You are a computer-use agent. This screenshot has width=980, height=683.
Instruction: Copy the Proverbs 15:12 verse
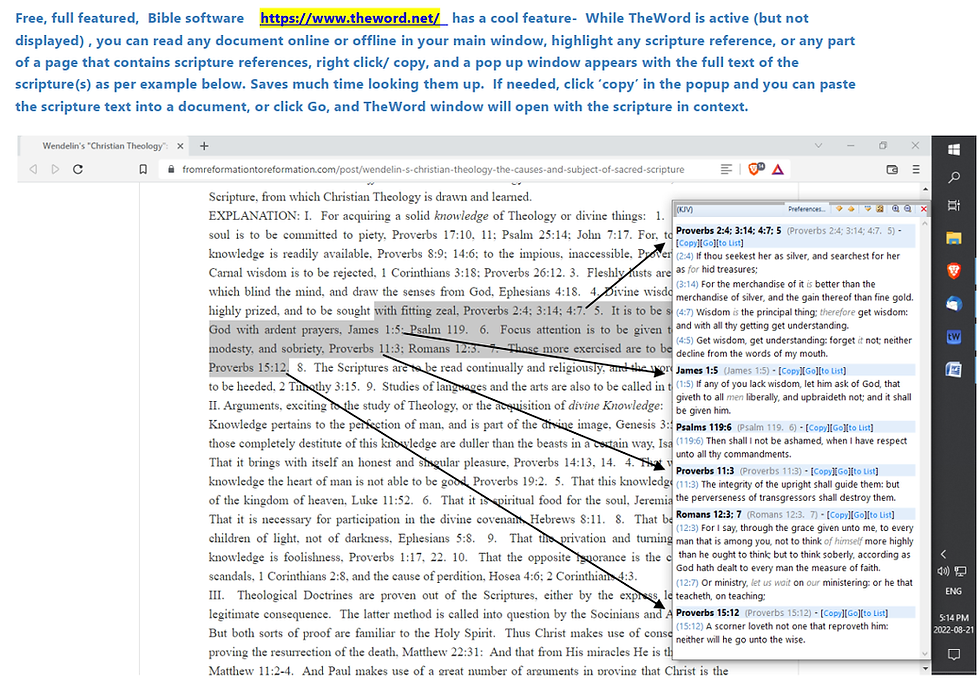pyautogui.click(x=832, y=613)
